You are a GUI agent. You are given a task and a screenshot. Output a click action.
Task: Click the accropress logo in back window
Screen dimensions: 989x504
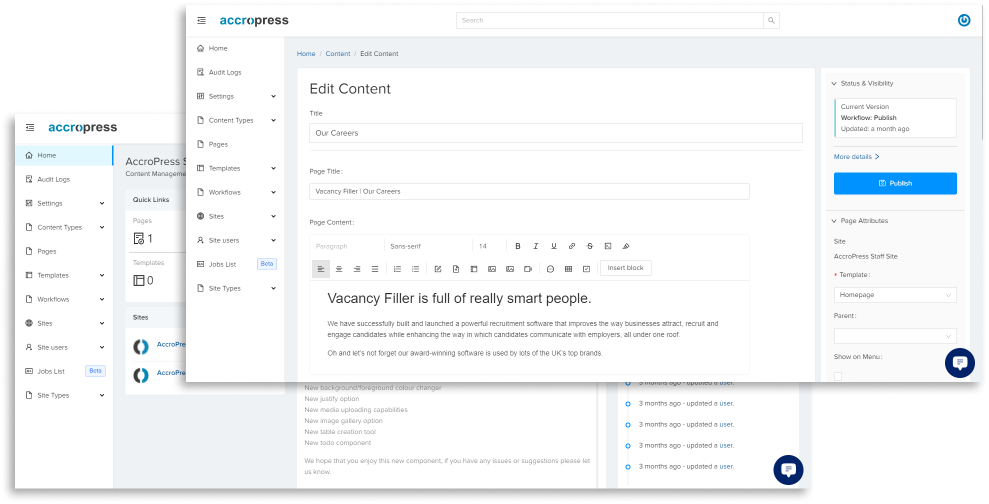tap(83, 127)
